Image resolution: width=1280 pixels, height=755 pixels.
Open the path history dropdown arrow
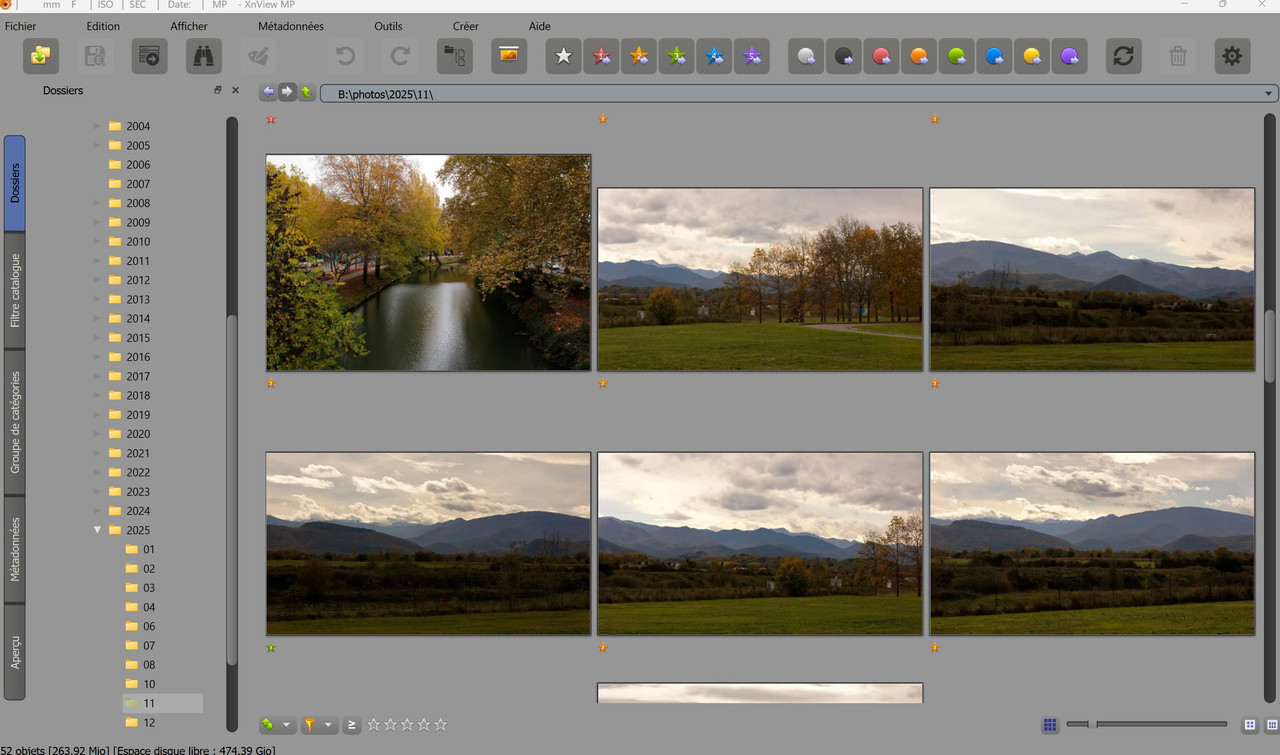click(x=1269, y=93)
